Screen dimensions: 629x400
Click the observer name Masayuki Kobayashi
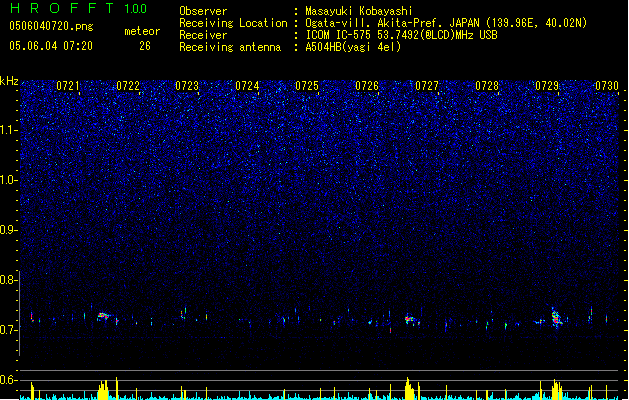[x=359, y=11]
